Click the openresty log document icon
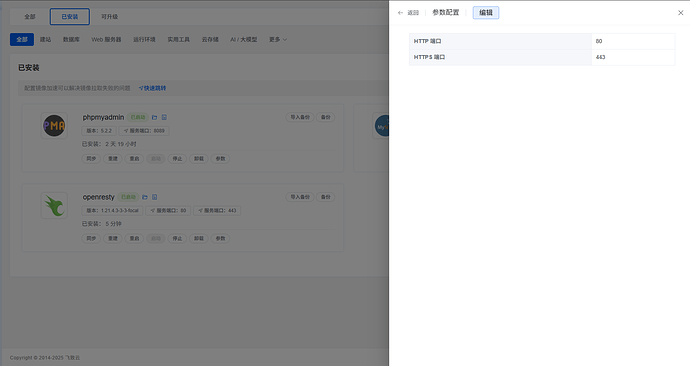 click(154, 197)
